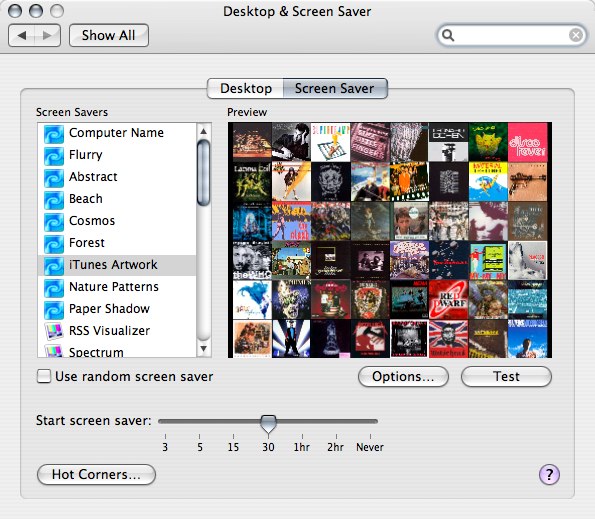The width and height of the screenshot is (595, 519).
Task: Open help with the purple question mark
Action: point(549,474)
